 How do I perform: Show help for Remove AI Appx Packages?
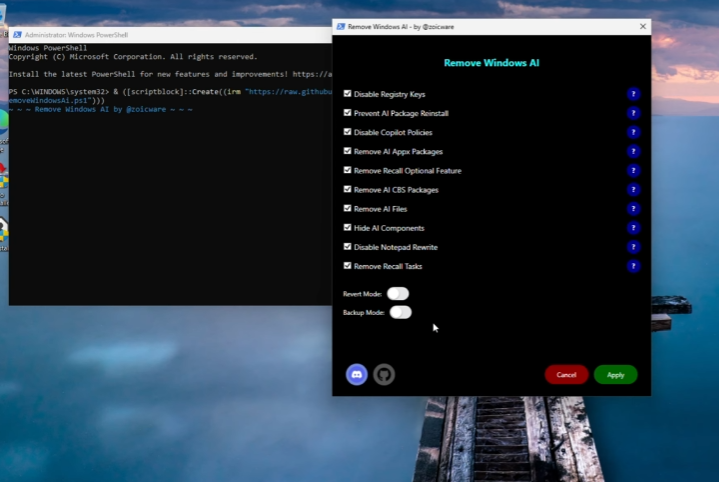tap(633, 151)
